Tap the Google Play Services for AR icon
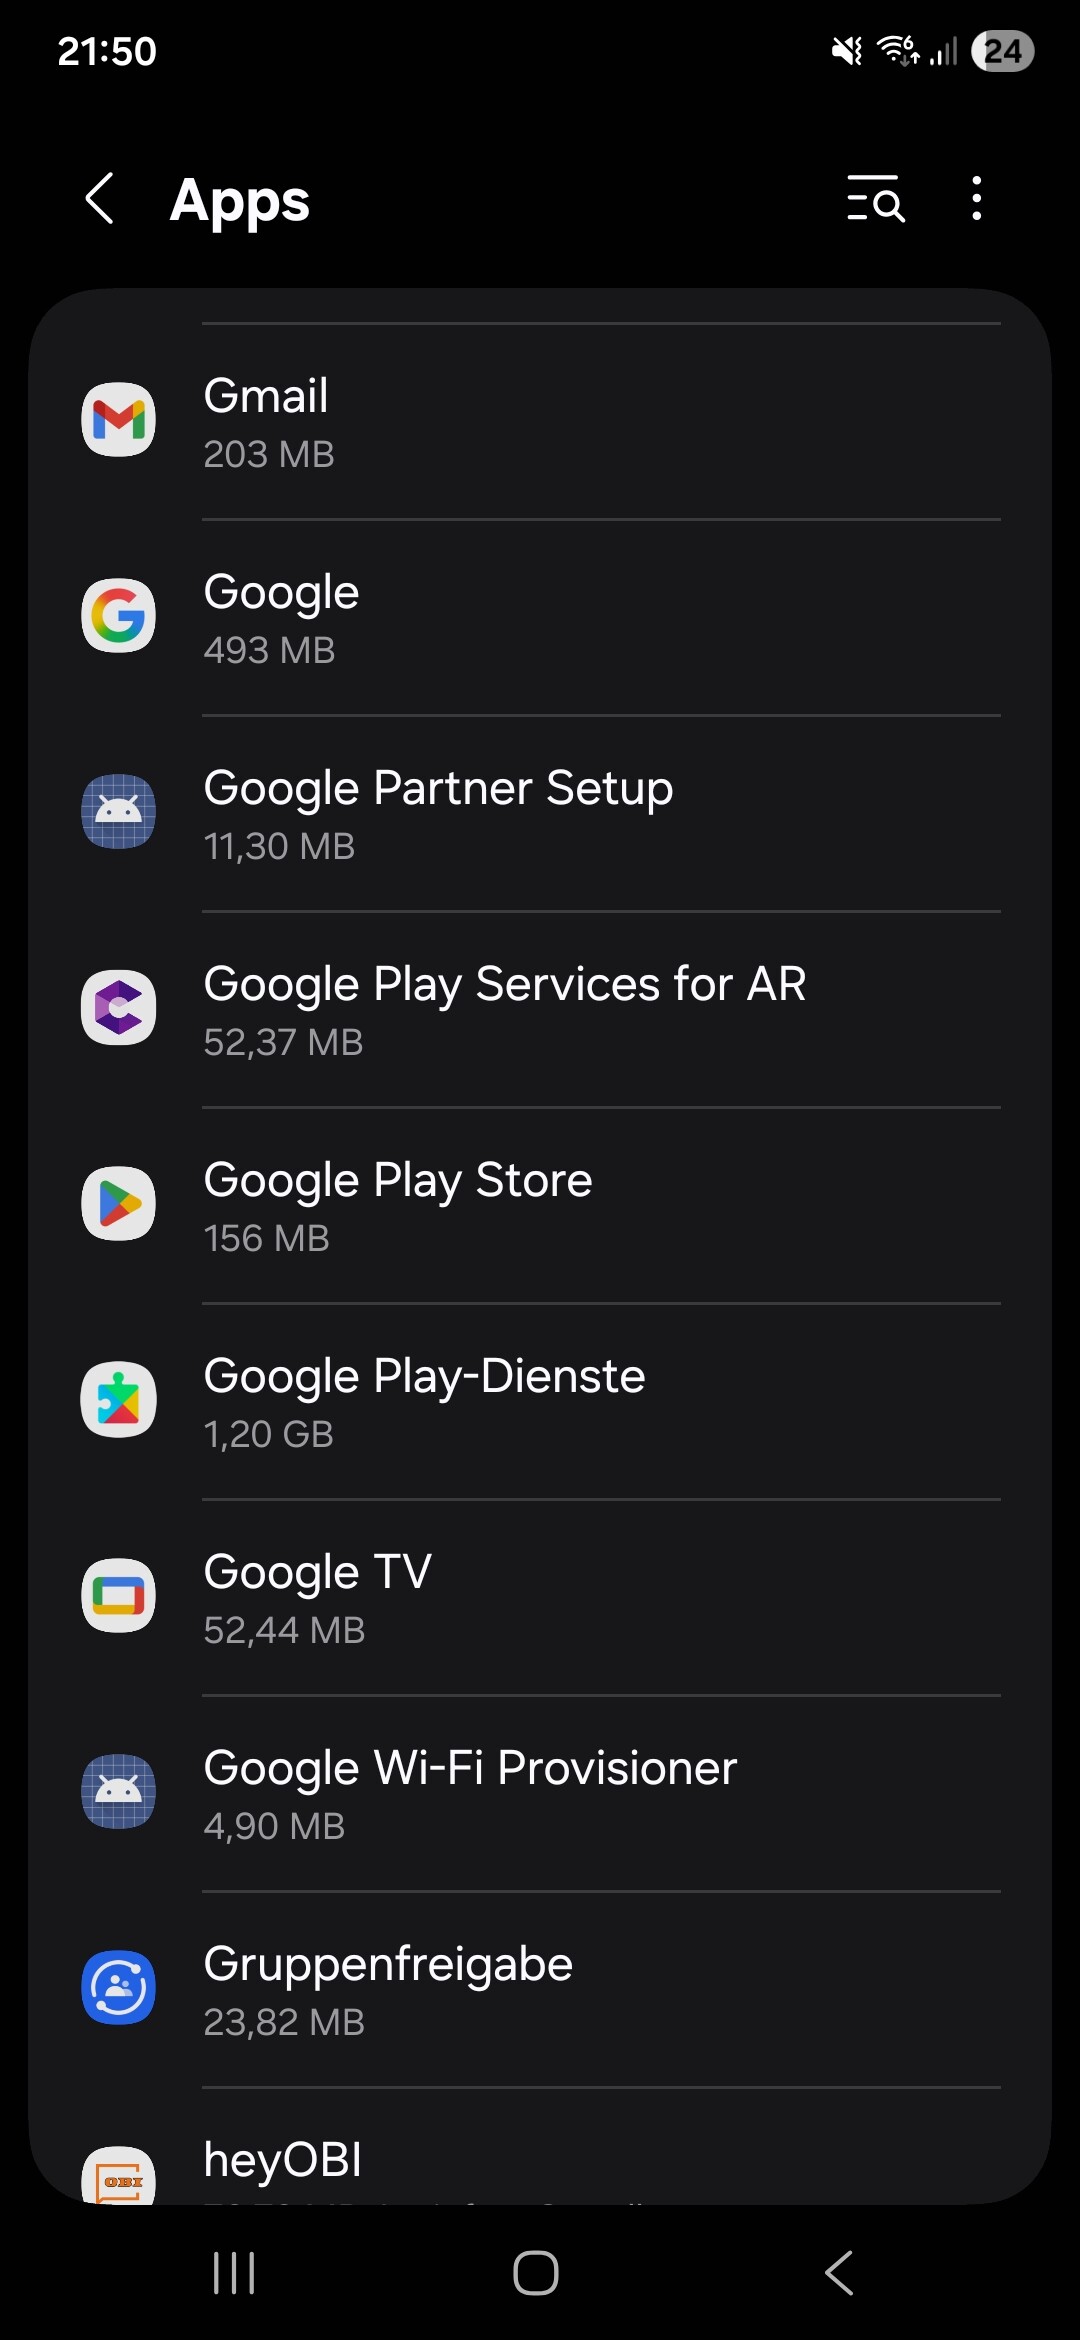Viewport: 1080px width, 2340px height. 118,1008
